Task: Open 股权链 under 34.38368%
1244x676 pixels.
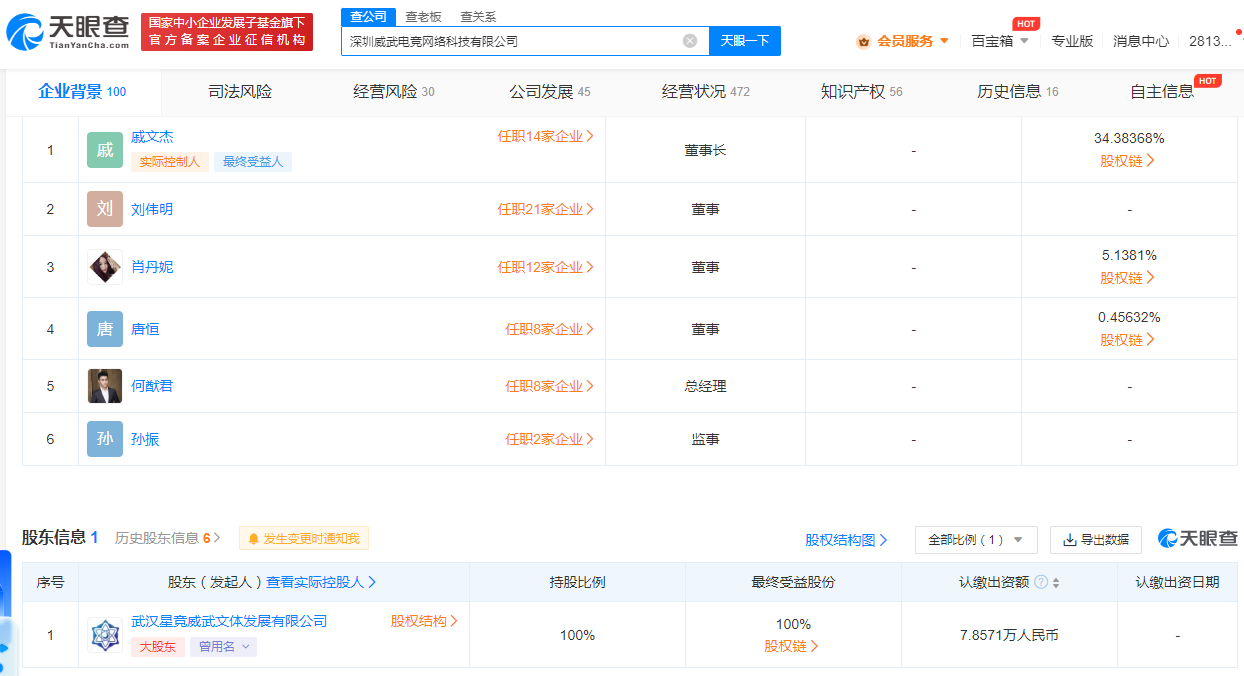Action: 1128,161
